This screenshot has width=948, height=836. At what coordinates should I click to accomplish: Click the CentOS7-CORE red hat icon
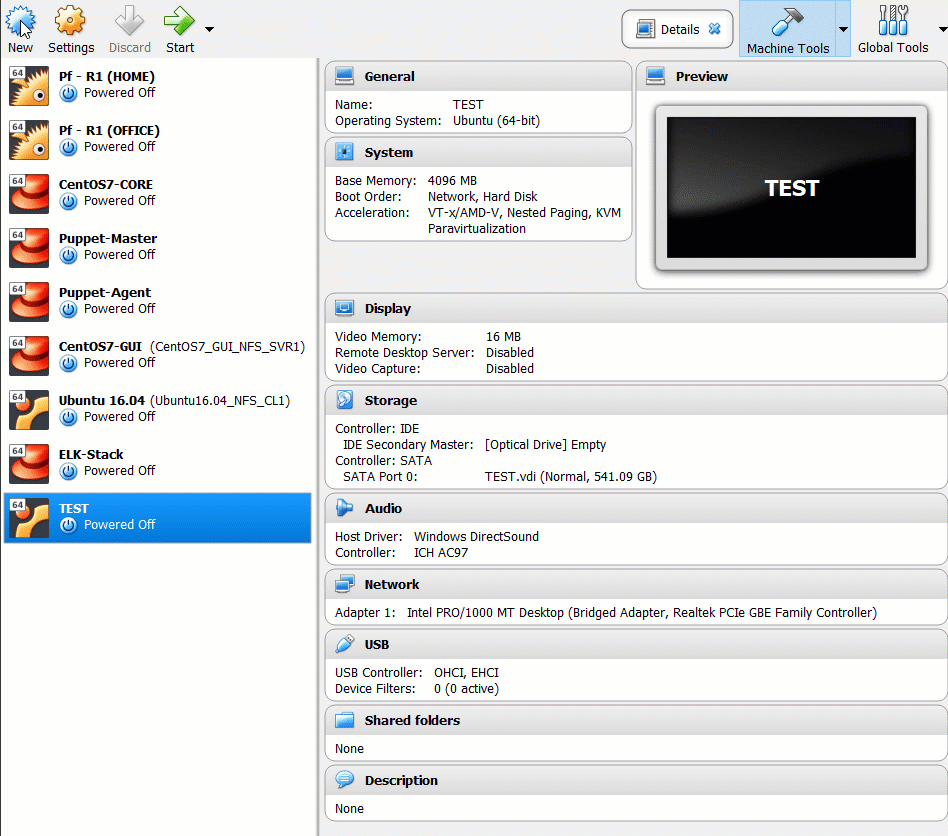click(x=29, y=193)
